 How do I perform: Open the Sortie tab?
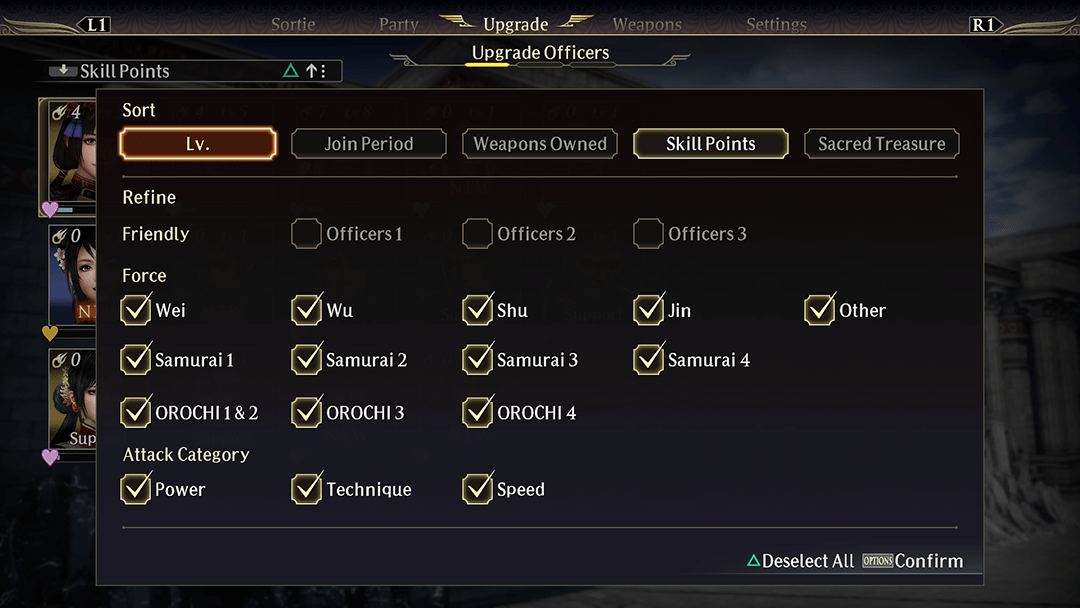tap(293, 25)
